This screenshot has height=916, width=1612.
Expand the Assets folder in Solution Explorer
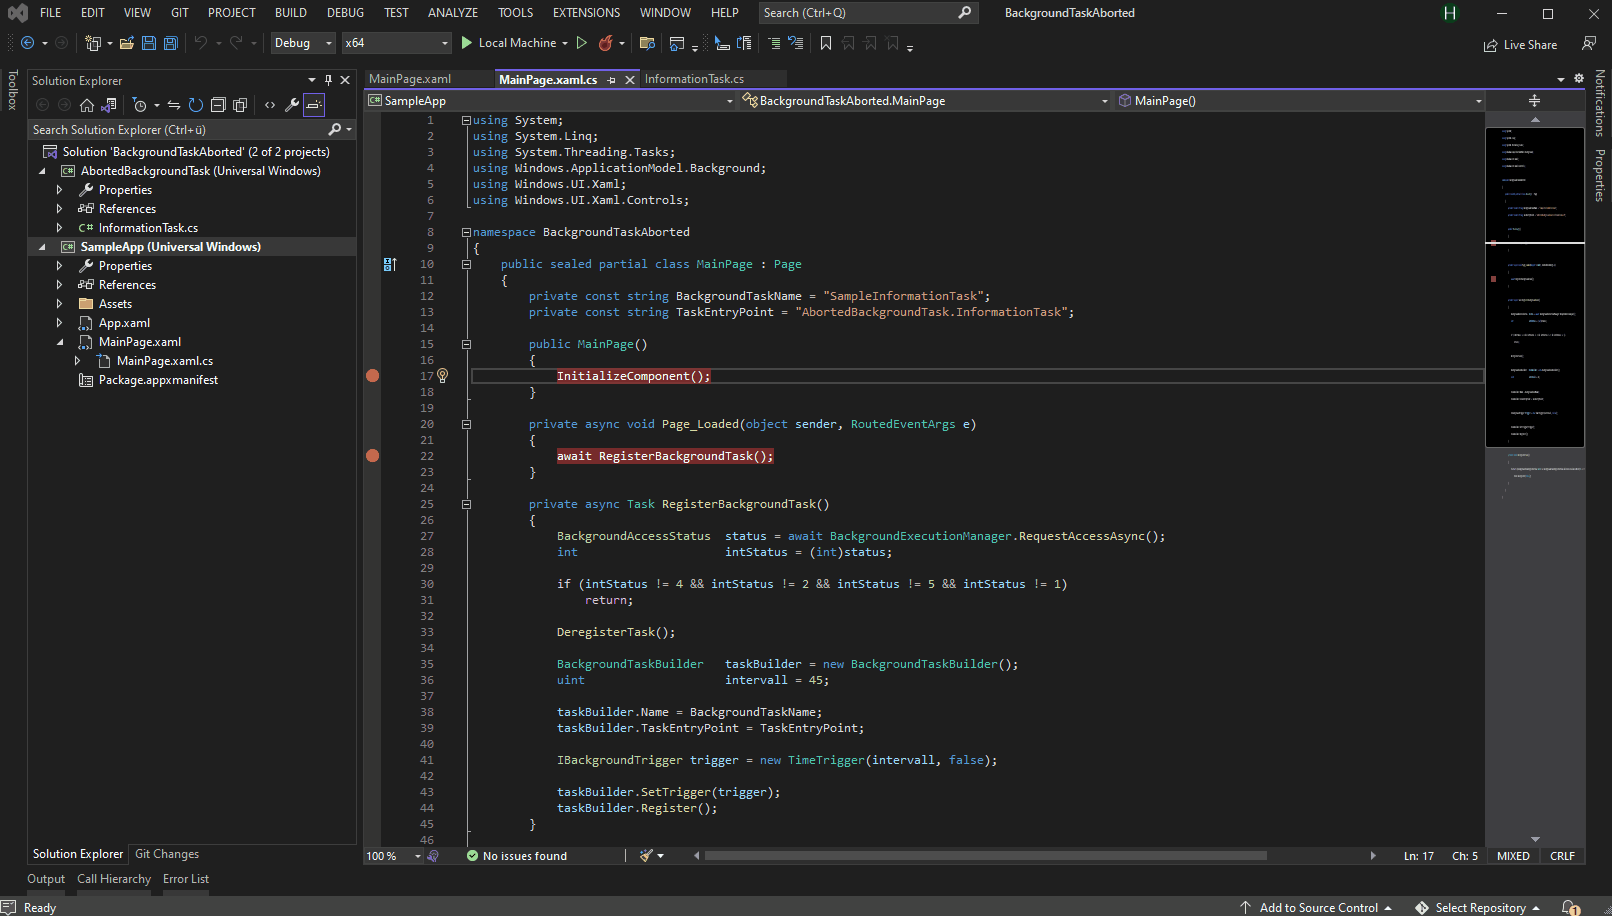click(x=59, y=304)
